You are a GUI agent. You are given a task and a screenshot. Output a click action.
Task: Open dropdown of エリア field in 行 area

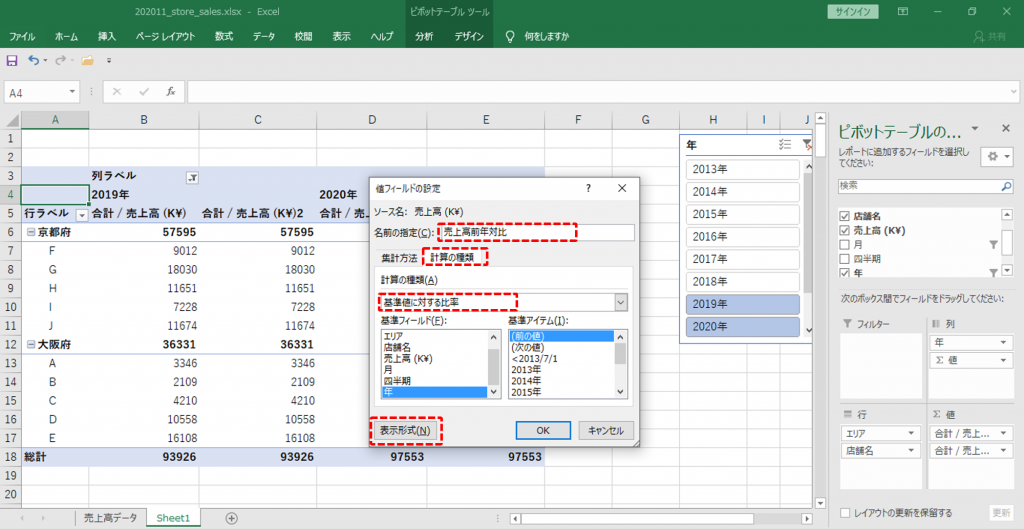click(x=912, y=433)
